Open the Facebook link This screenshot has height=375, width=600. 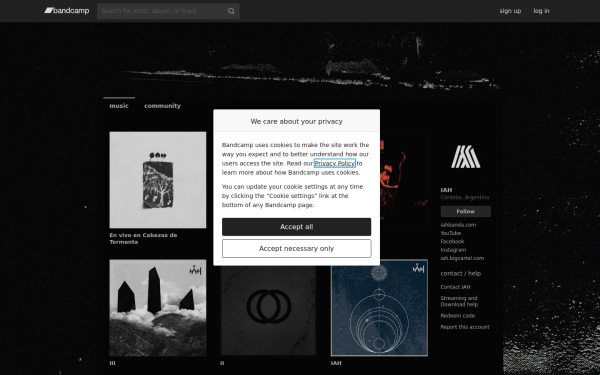coord(452,242)
